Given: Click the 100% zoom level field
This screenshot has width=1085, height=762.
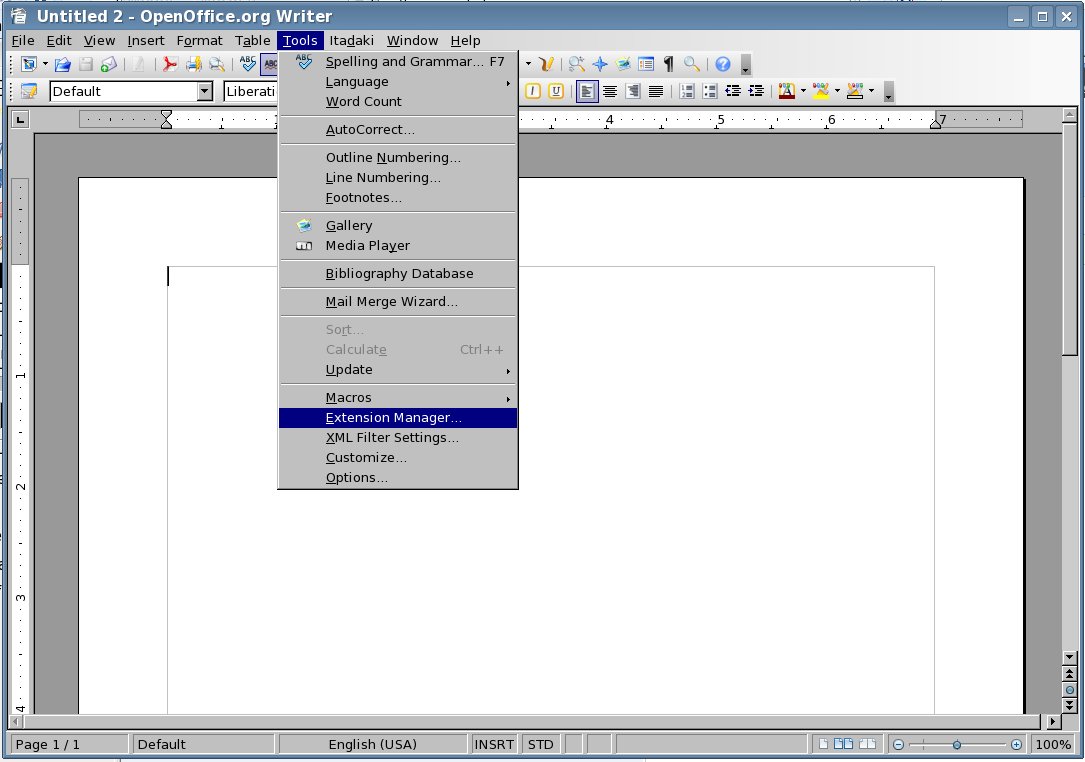Looking at the screenshot, I should point(1052,745).
